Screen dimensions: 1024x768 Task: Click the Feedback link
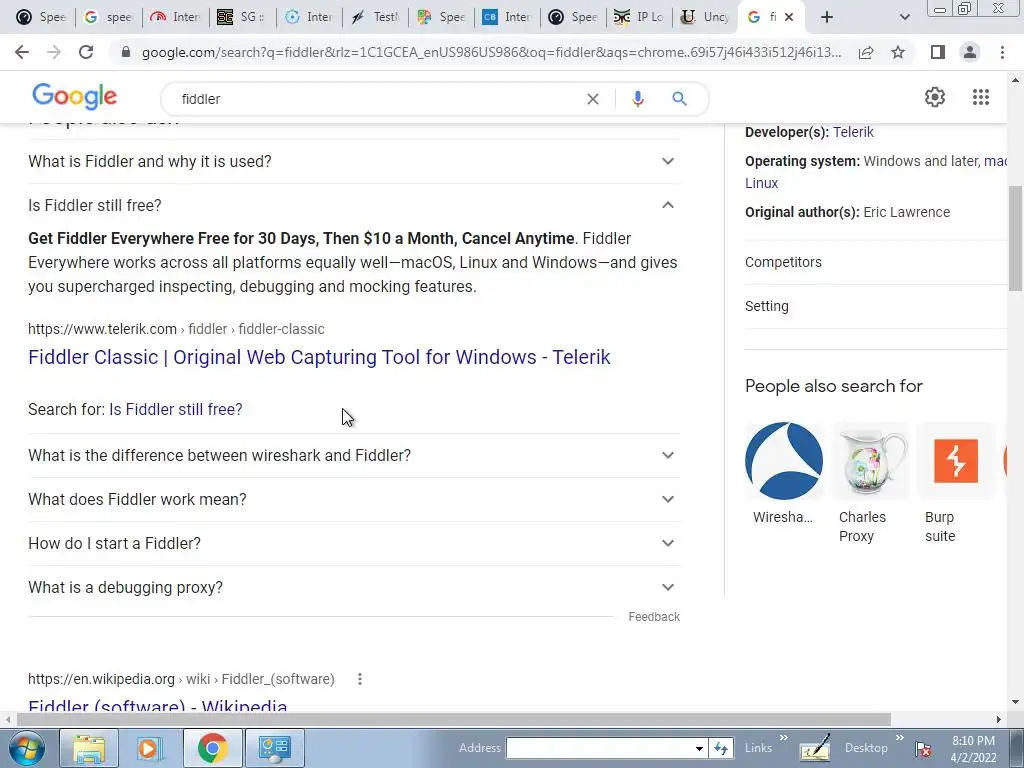[654, 617]
